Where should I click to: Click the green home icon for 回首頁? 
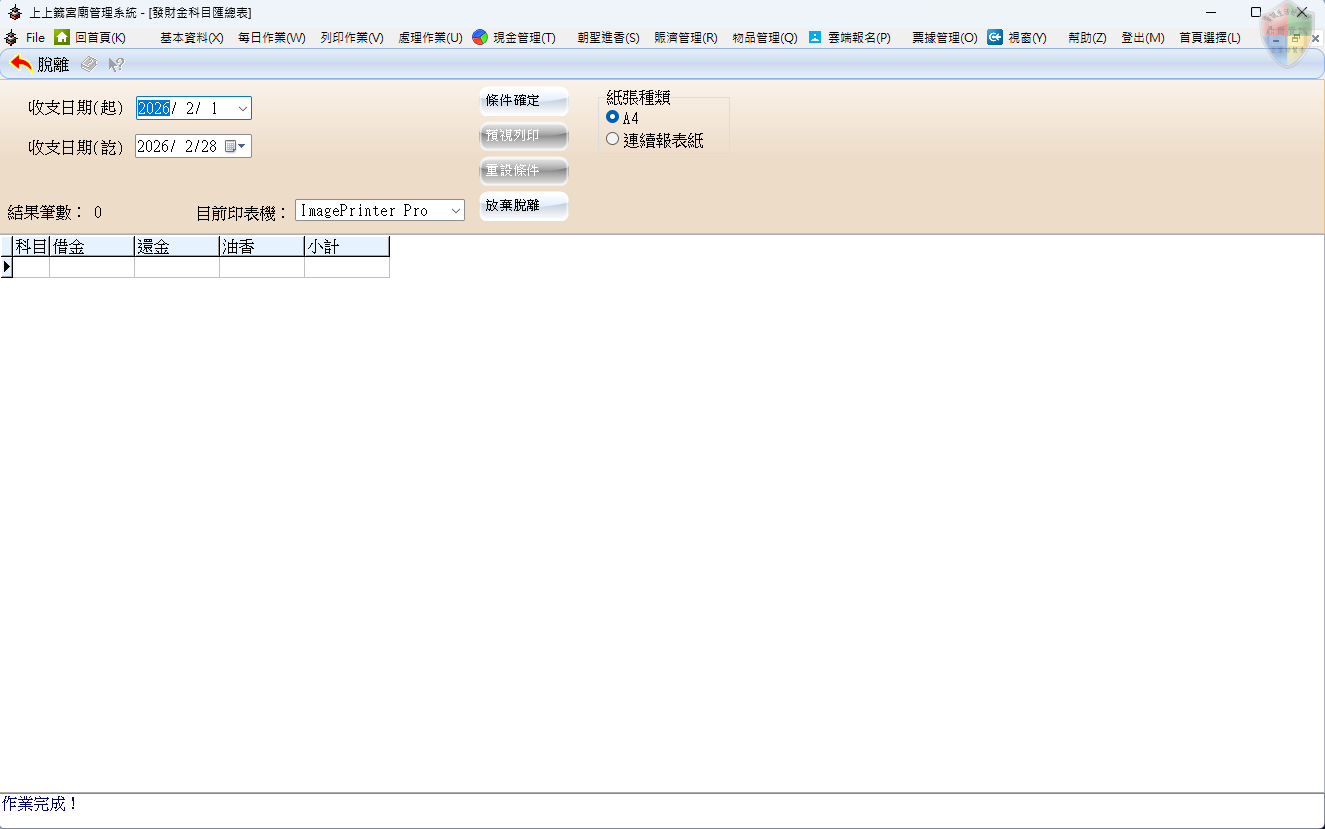coord(62,37)
